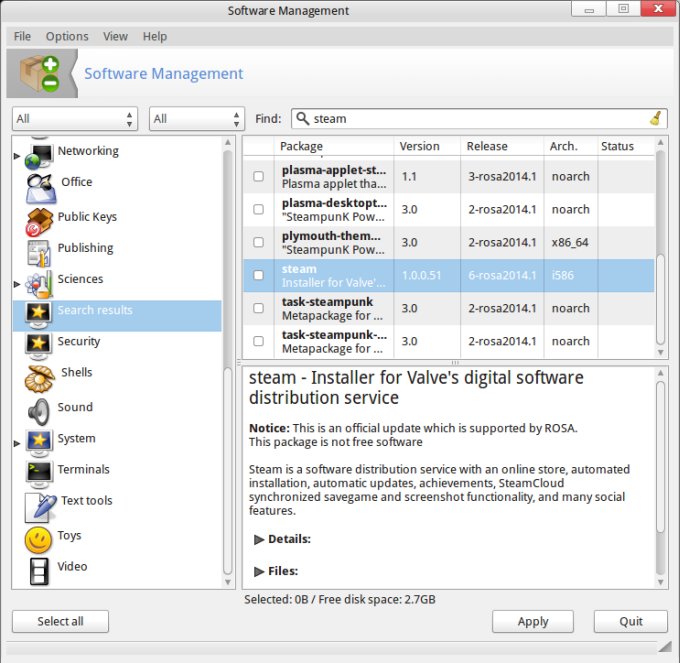
Task: Tick the steam package checkbox
Action: (x=258, y=275)
